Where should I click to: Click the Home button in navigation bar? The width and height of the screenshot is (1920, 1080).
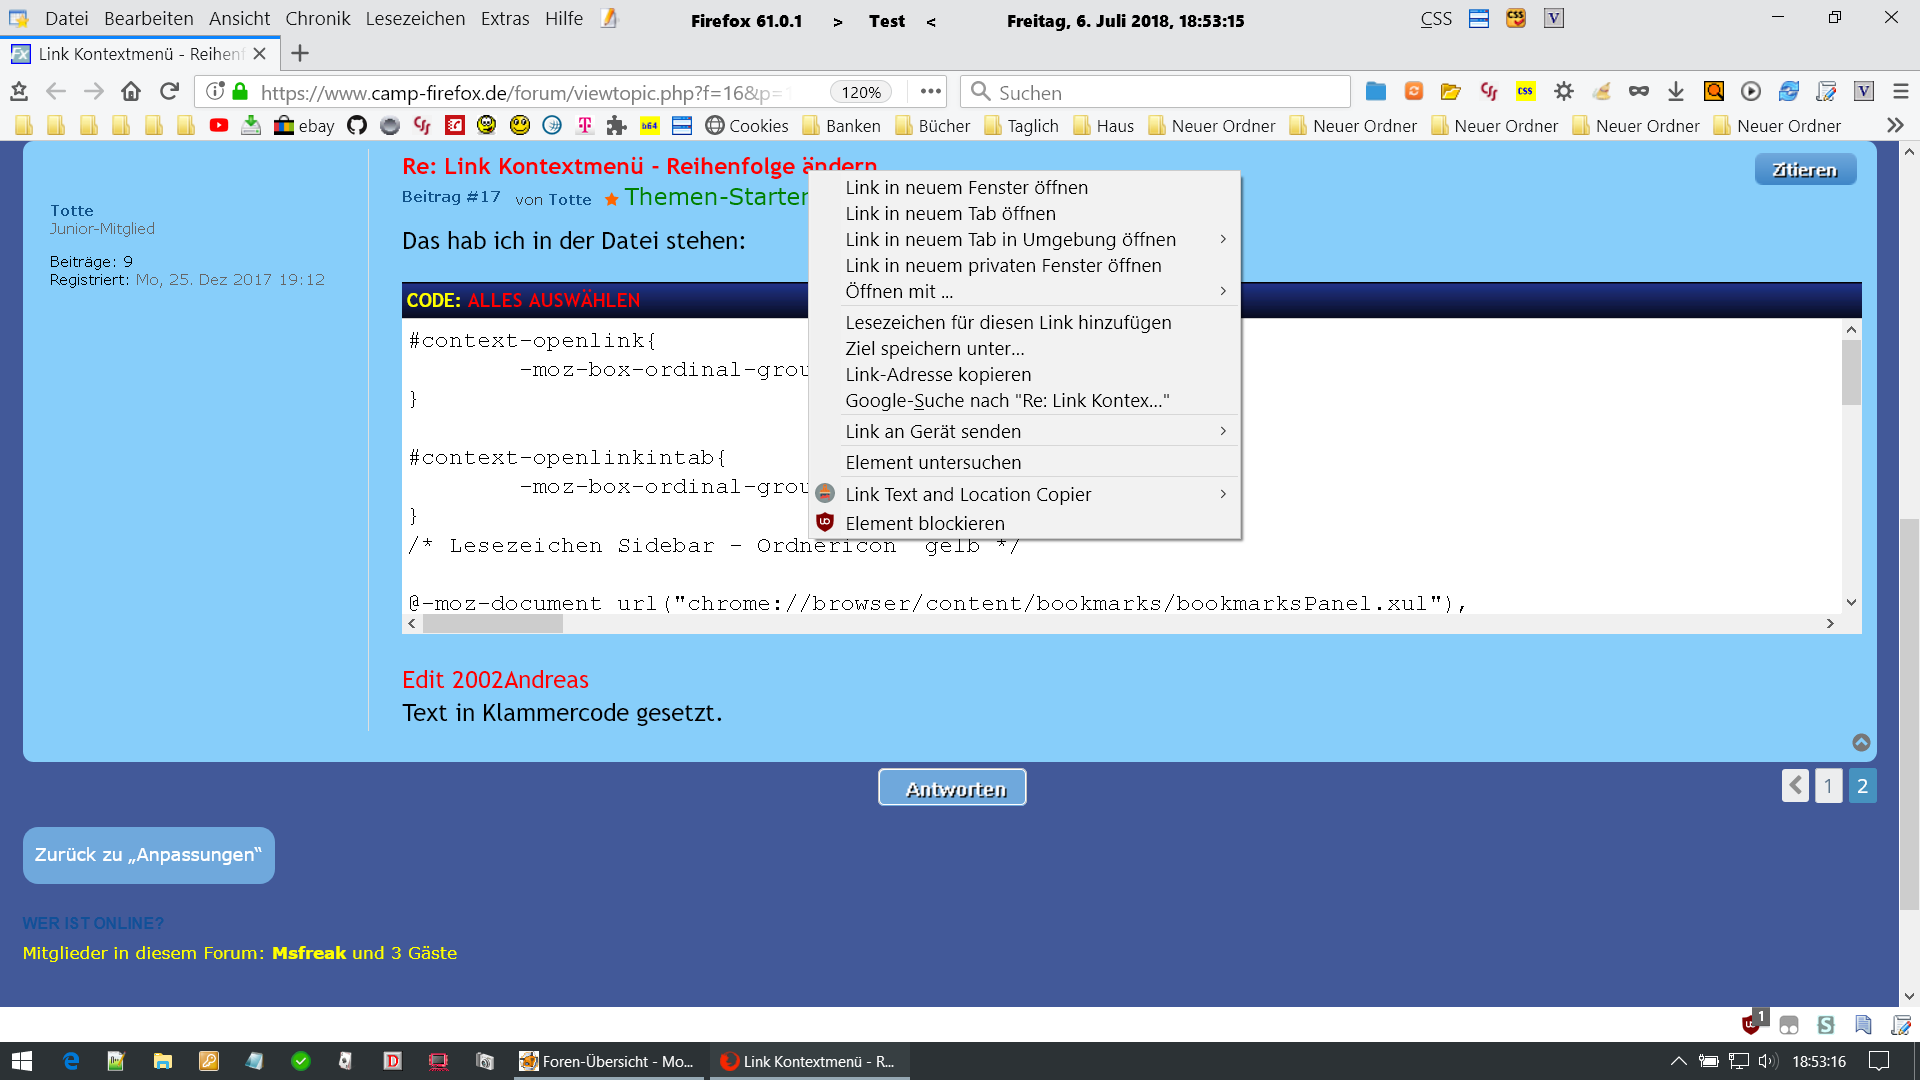[131, 92]
